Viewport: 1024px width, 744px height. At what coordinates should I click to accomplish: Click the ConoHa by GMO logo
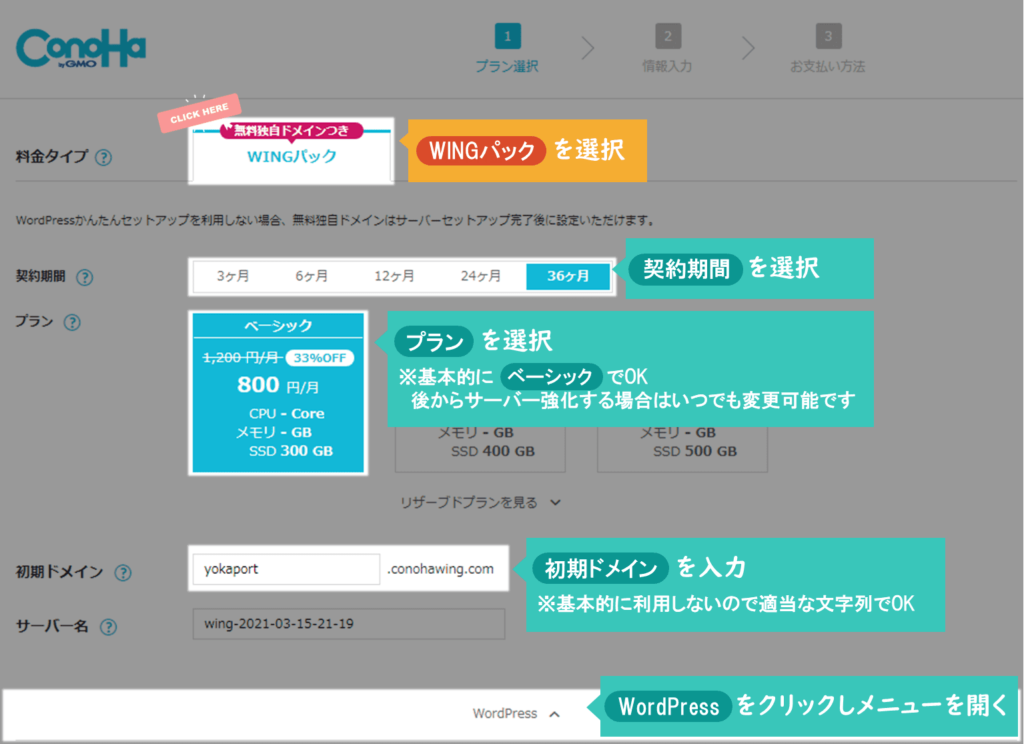[x=81, y=48]
